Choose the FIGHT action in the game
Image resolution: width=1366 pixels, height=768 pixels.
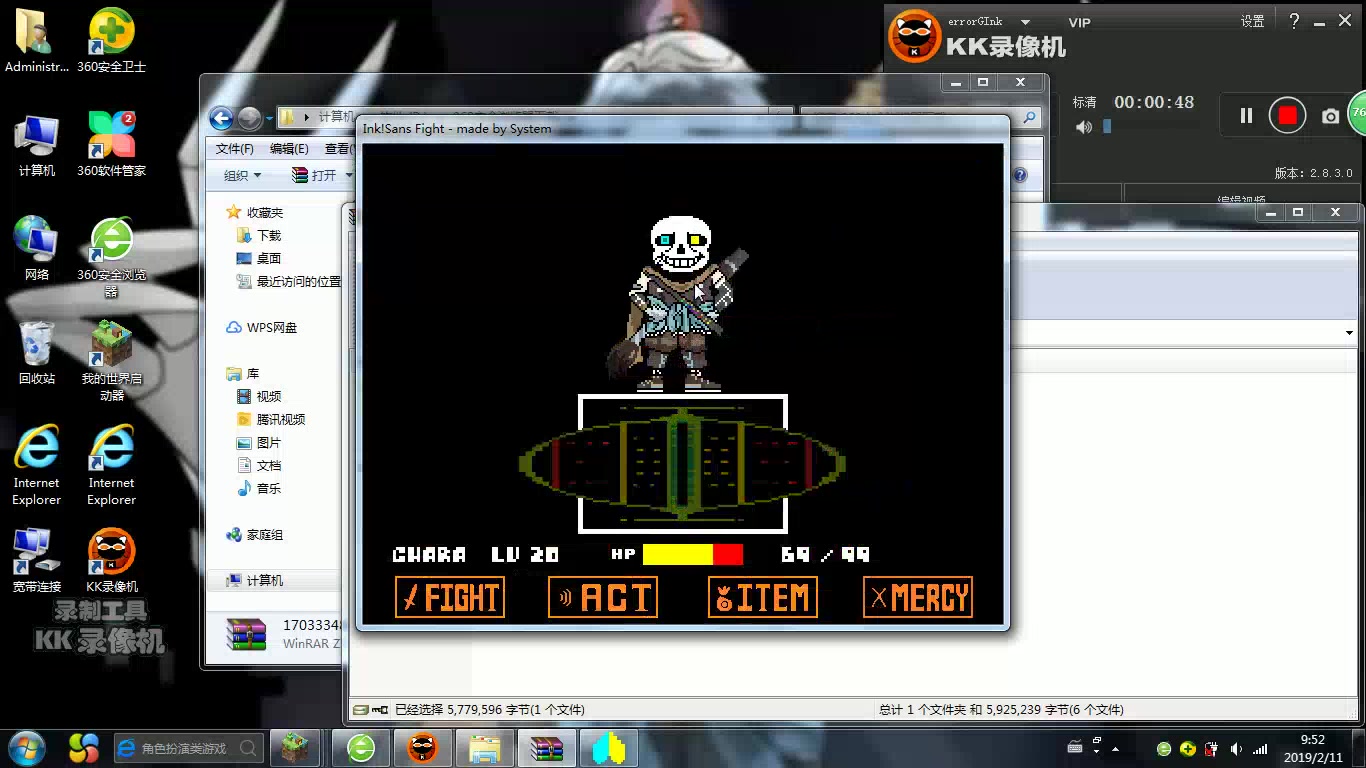coord(450,598)
